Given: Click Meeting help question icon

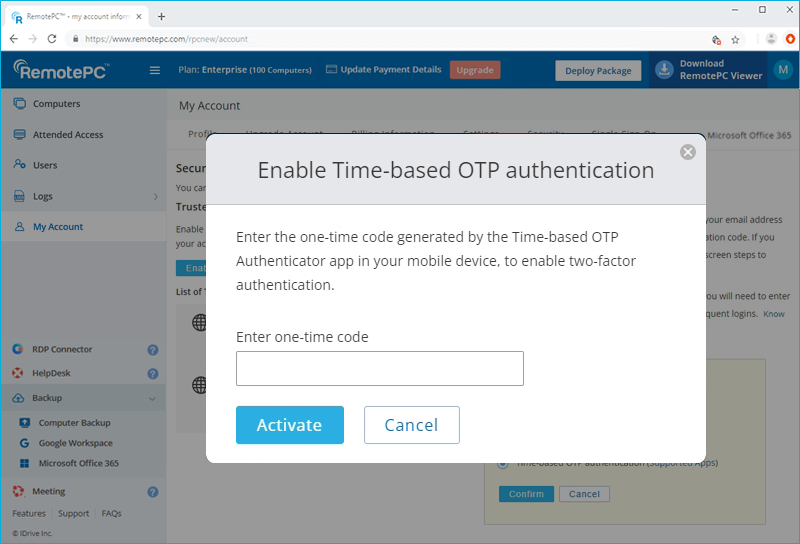Looking at the screenshot, I should [x=153, y=492].
